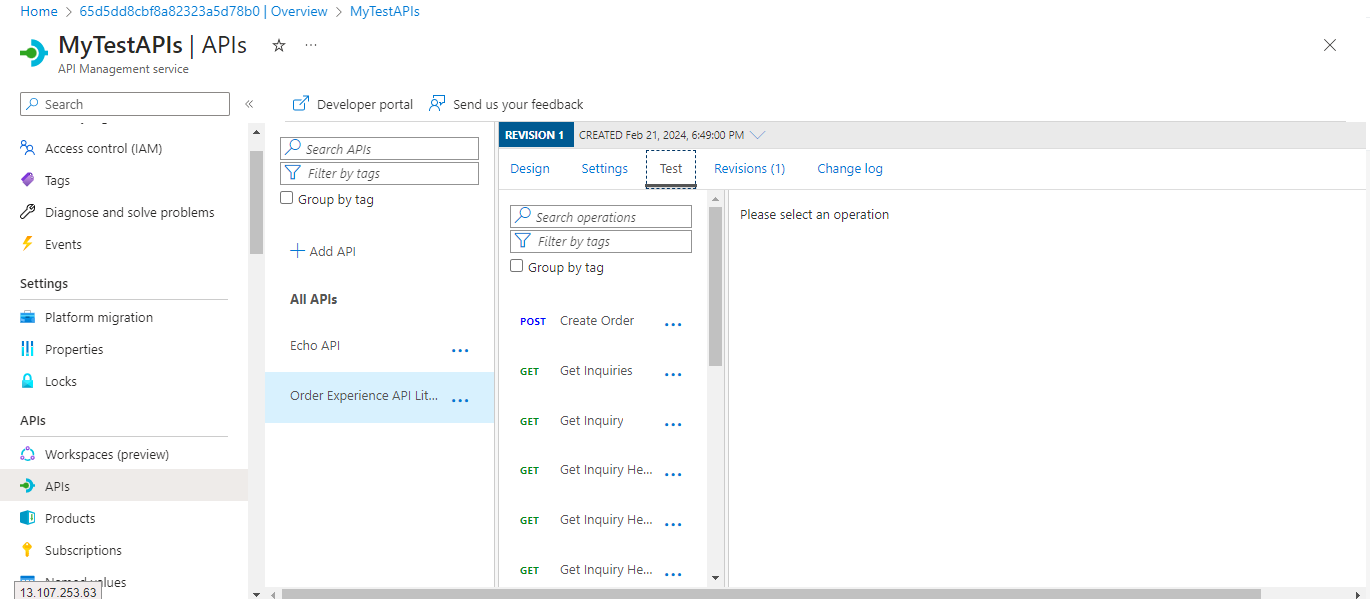Click the operations Filter by tags field

click(601, 241)
